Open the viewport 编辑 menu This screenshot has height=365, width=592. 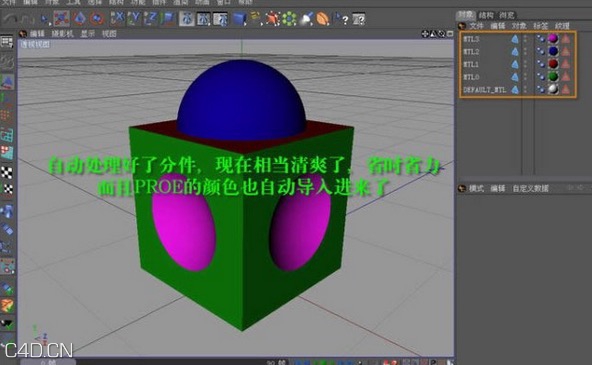click(37, 34)
